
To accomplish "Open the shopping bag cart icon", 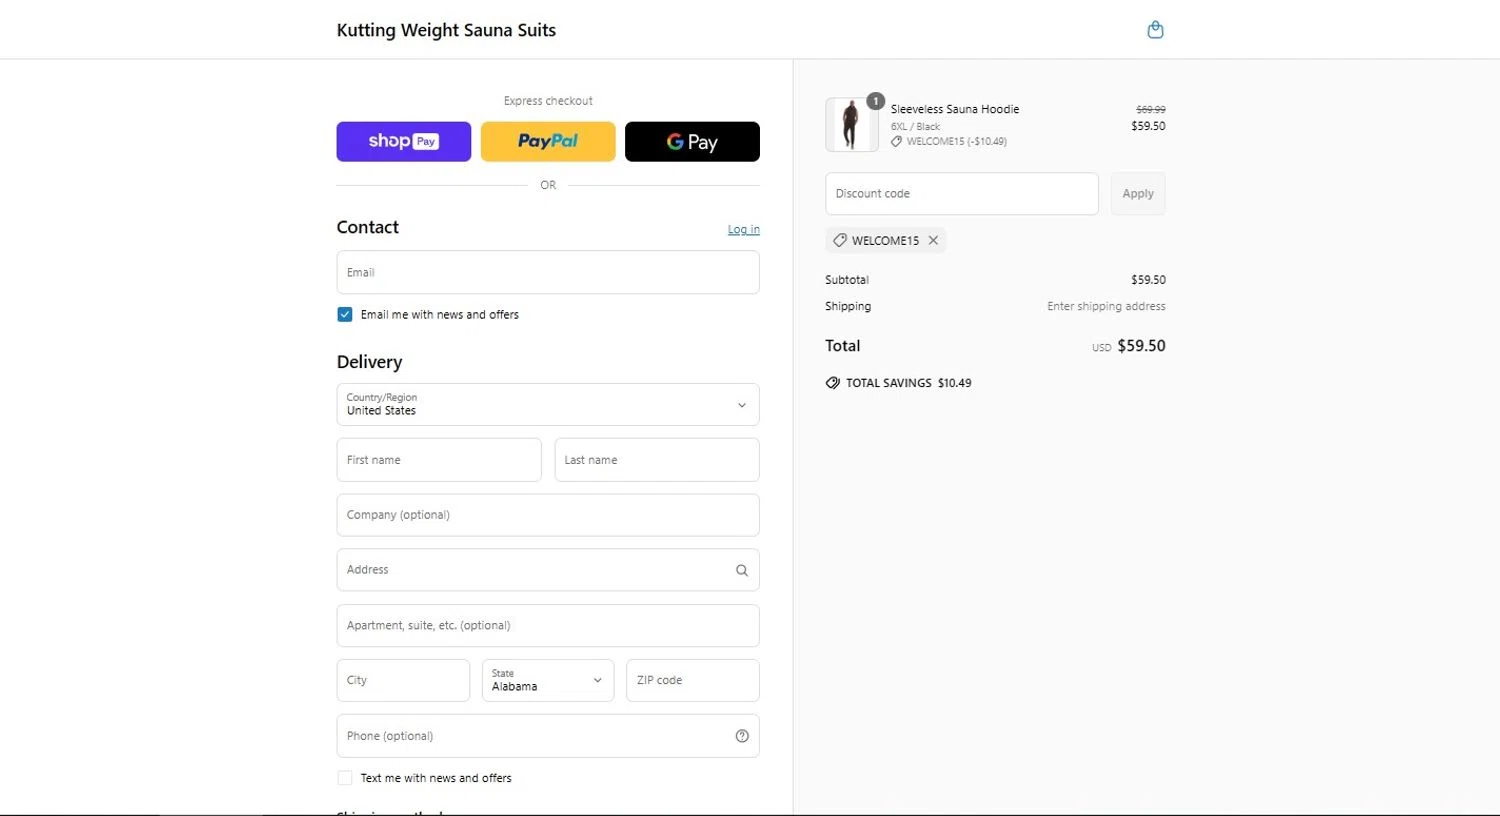I will pos(1155,30).
